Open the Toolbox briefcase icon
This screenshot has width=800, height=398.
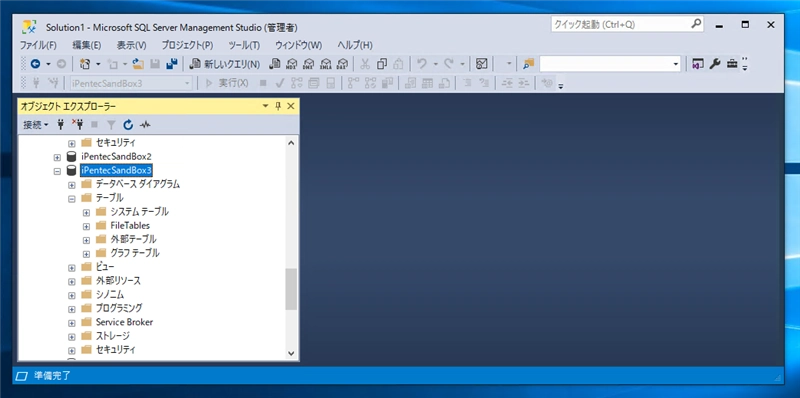click(732, 64)
